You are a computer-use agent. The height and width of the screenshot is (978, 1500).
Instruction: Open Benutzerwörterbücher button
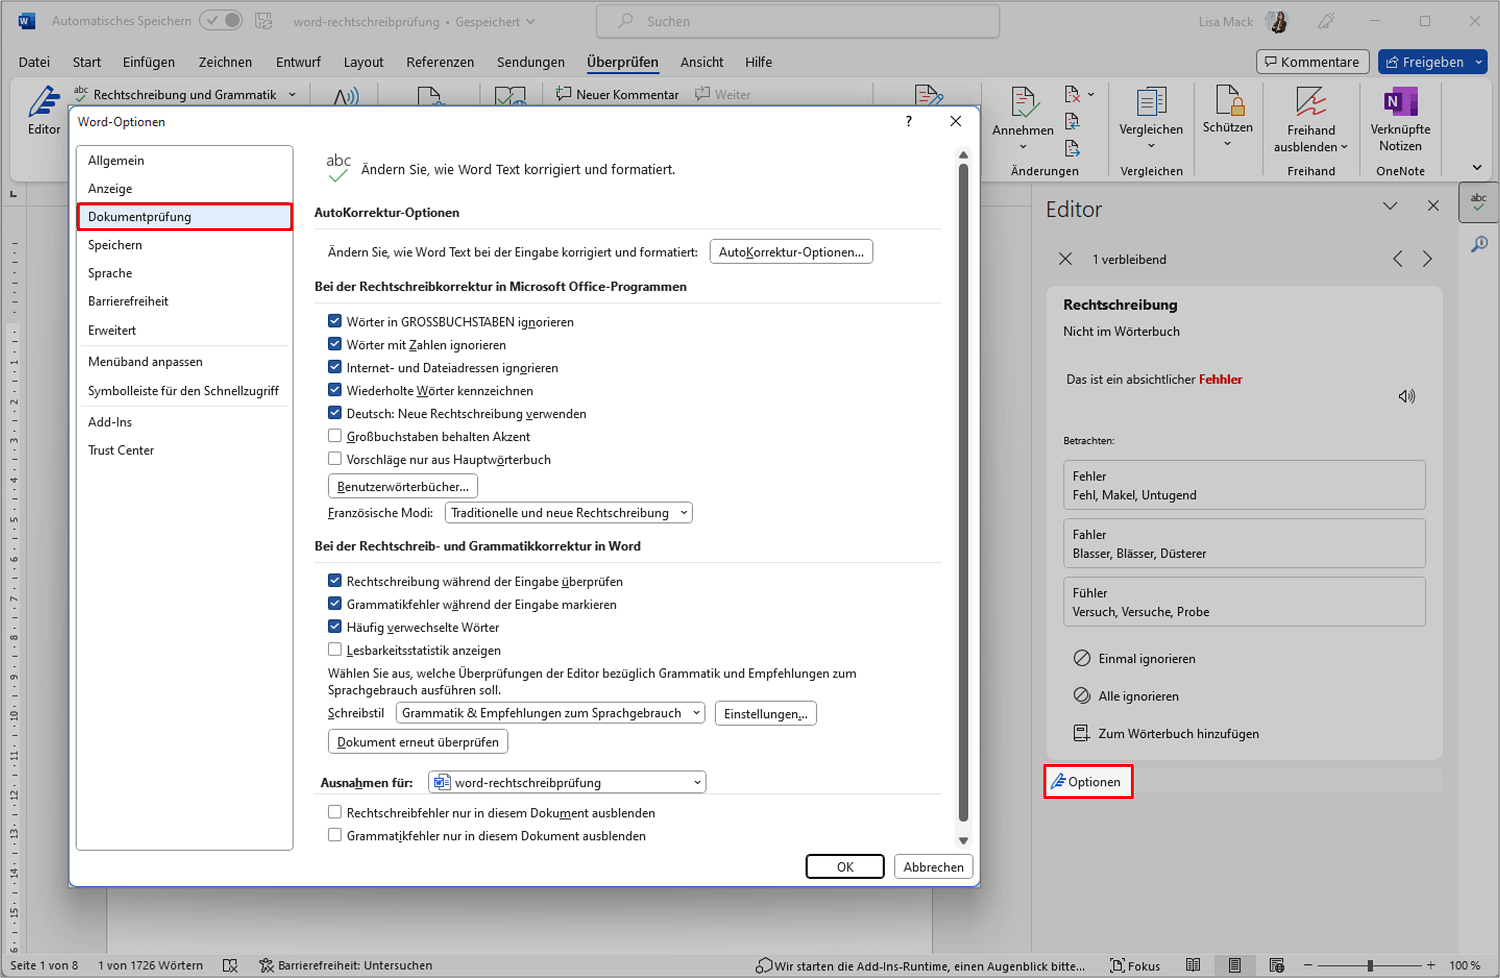[x=403, y=487]
